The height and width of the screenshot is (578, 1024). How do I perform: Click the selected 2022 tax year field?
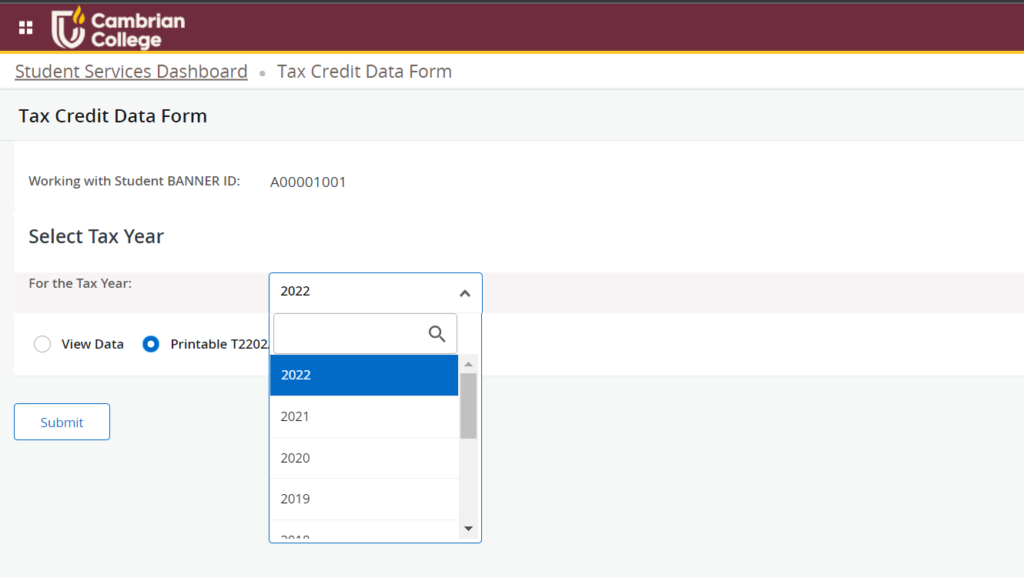(376, 292)
